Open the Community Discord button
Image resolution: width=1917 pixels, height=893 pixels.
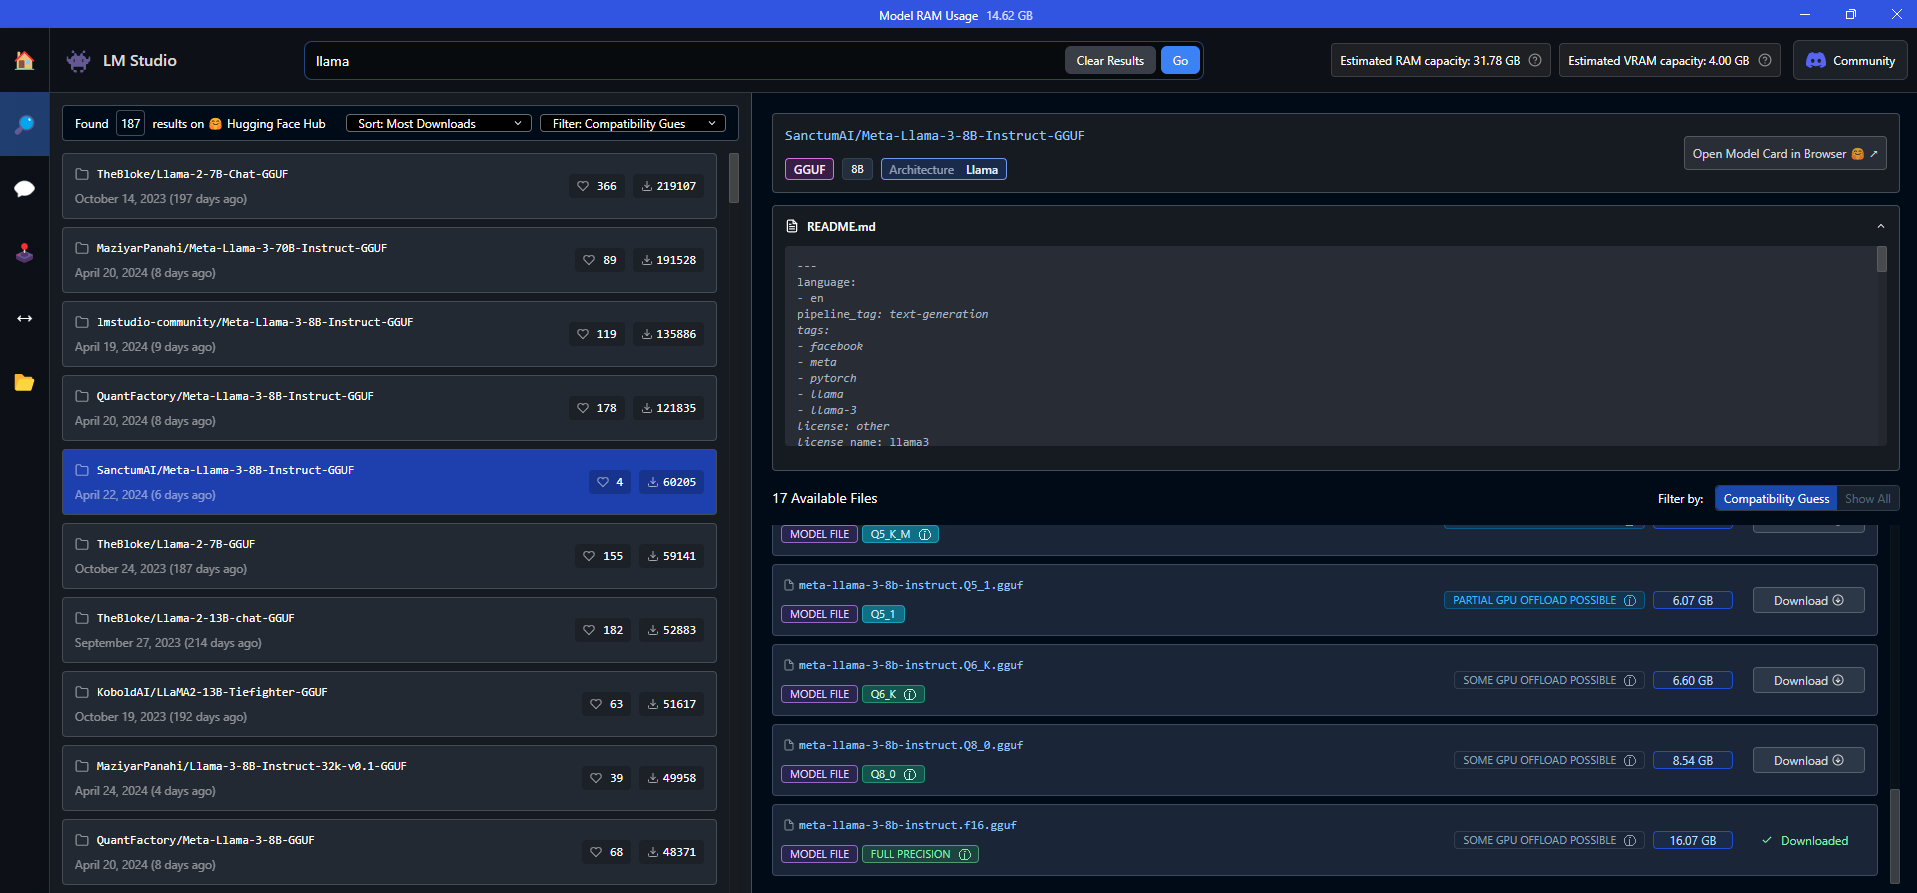[1850, 60]
